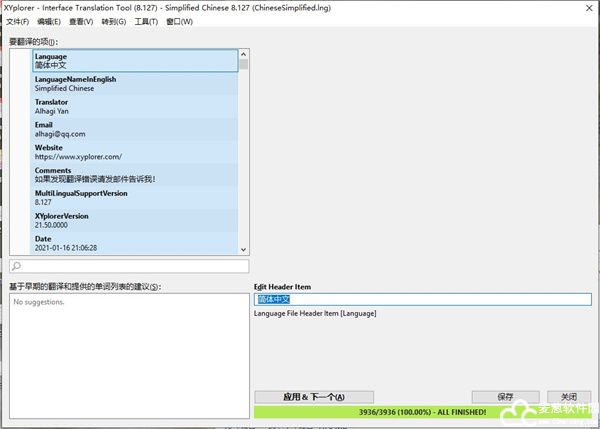Click the scrollbar thumb of the item list
The image size is (600, 429).
(x=243, y=65)
